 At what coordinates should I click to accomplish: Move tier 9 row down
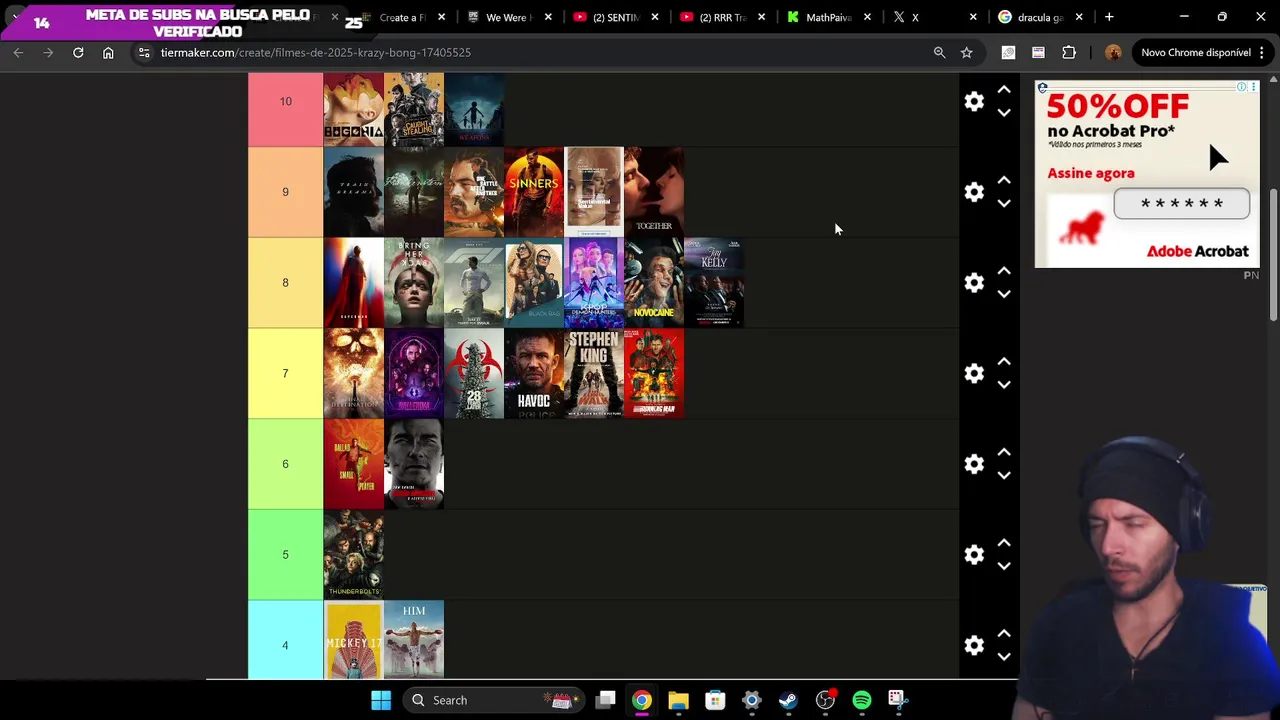1004,204
